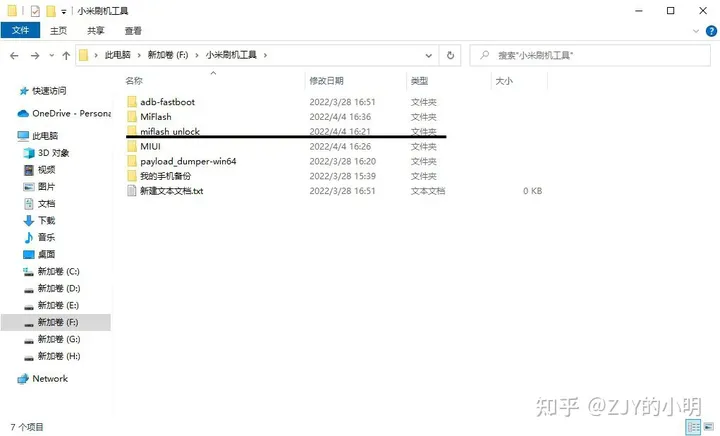Click the forward navigation arrow
This screenshot has width=720, height=436.
(35, 56)
